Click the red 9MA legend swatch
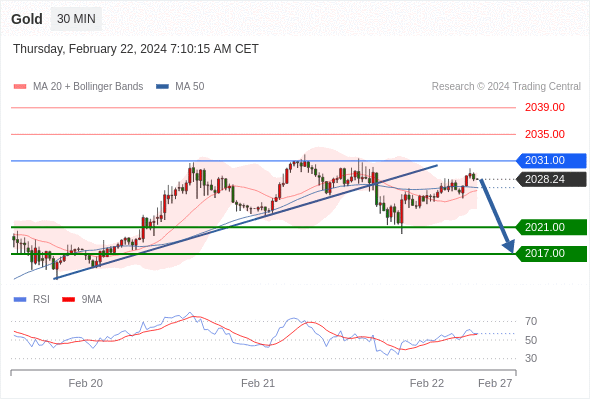This screenshot has width=590, height=400. tap(68, 300)
